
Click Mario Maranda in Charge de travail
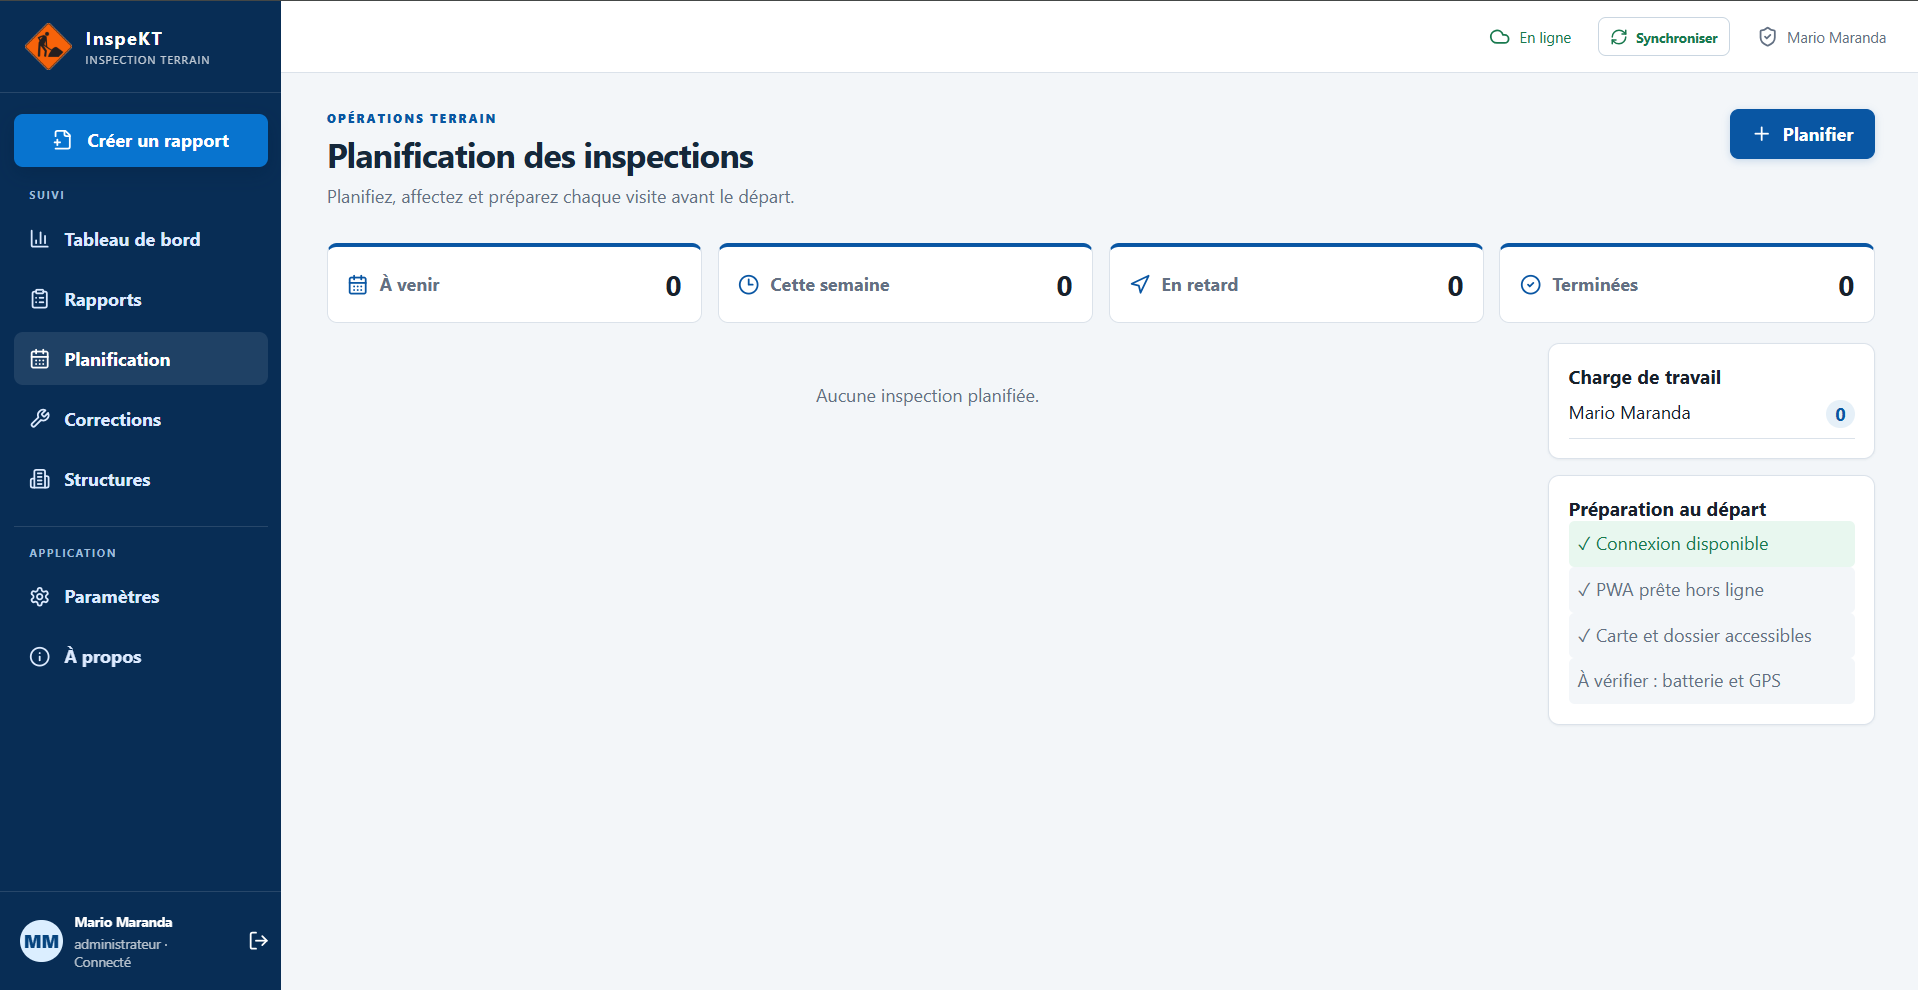point(1629,413)
